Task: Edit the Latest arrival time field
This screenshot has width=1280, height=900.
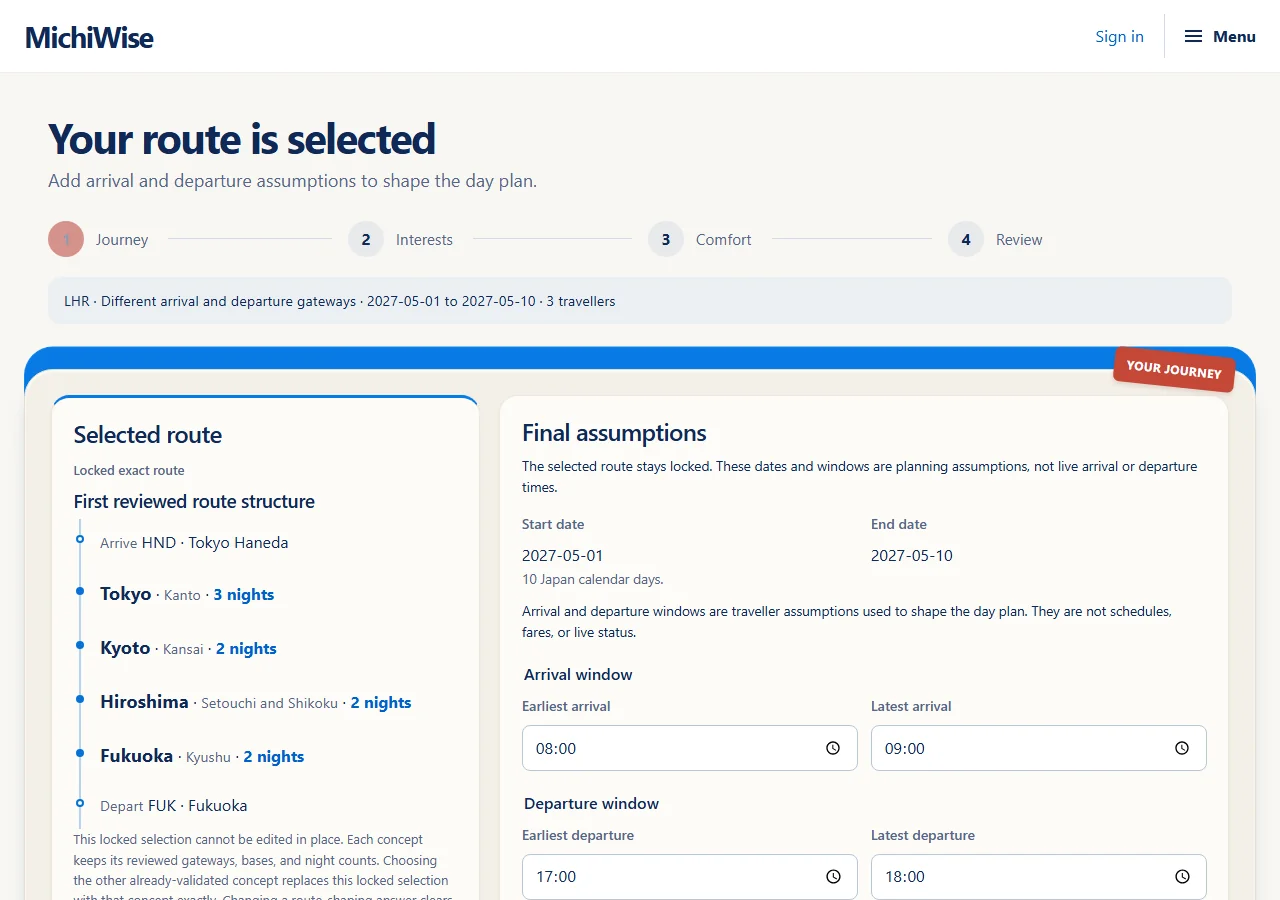Action: (1039, 748)
